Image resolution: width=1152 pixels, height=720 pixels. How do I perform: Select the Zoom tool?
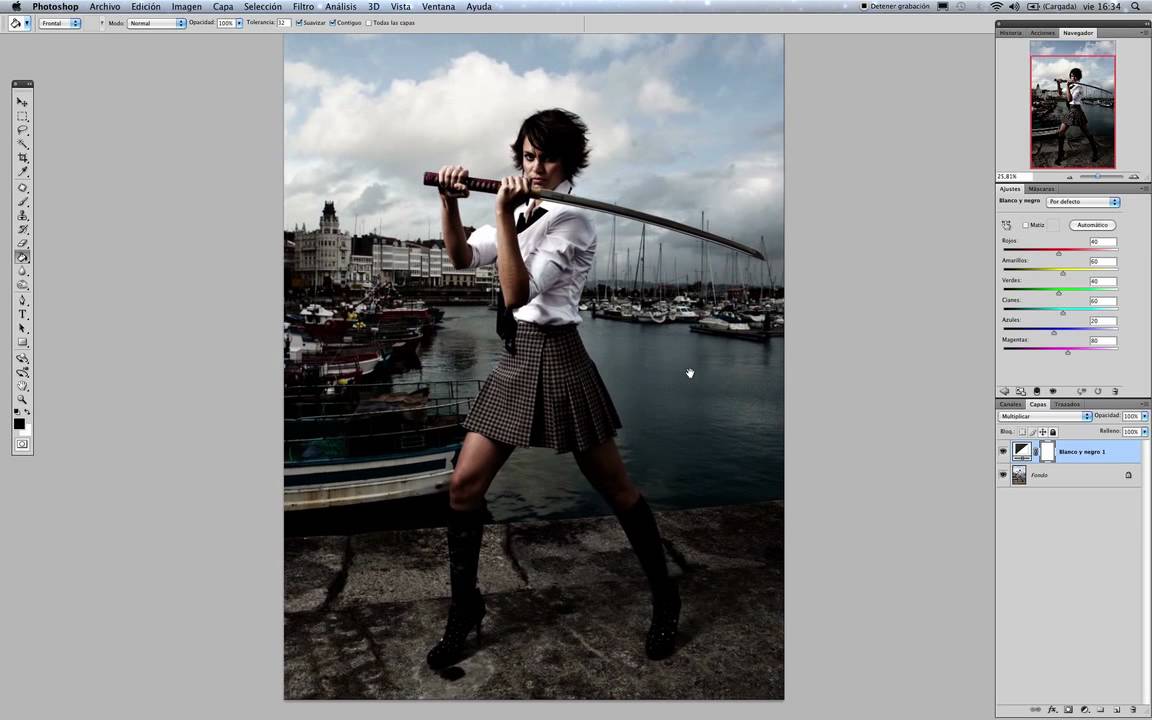[x=22, y=400]
